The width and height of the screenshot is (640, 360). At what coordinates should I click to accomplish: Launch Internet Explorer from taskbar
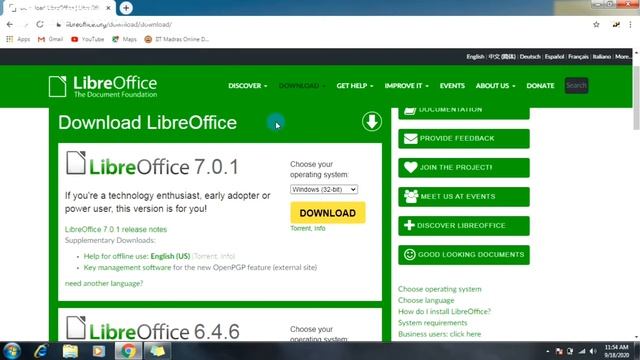click(41, 351)
